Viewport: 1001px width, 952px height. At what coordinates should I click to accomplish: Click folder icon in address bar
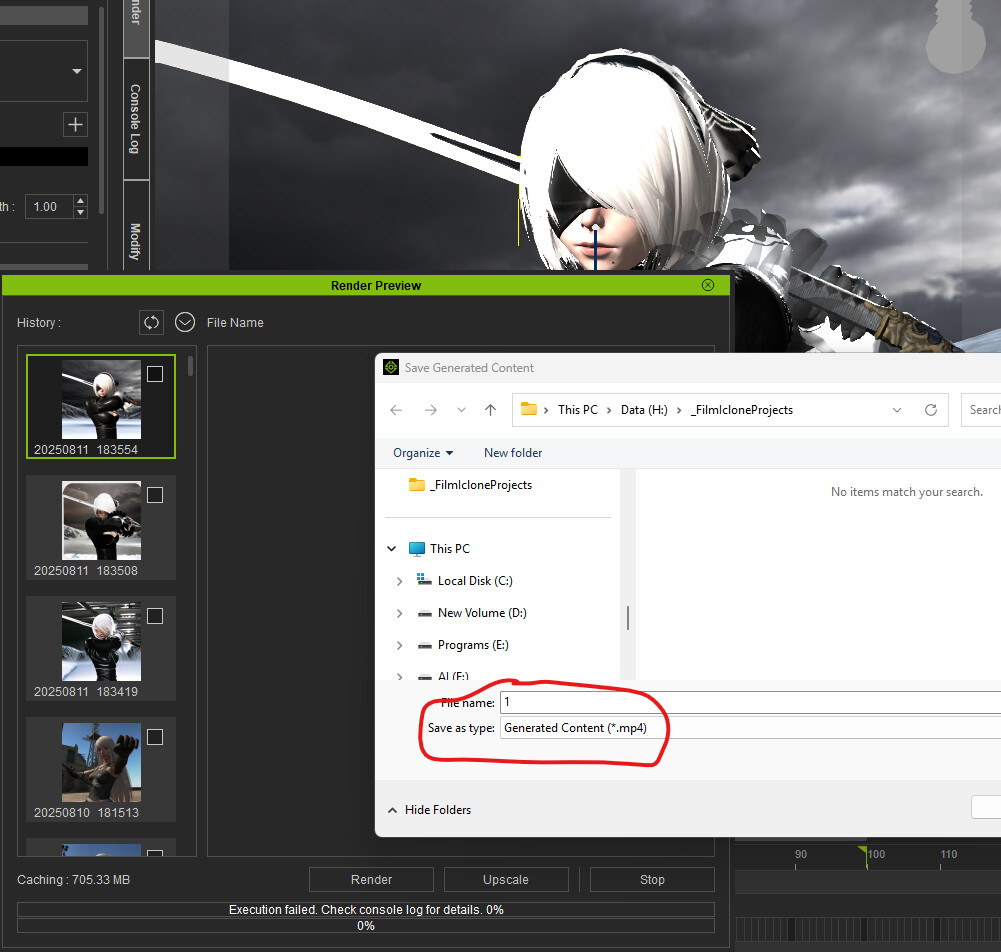[x=529, y=409]
